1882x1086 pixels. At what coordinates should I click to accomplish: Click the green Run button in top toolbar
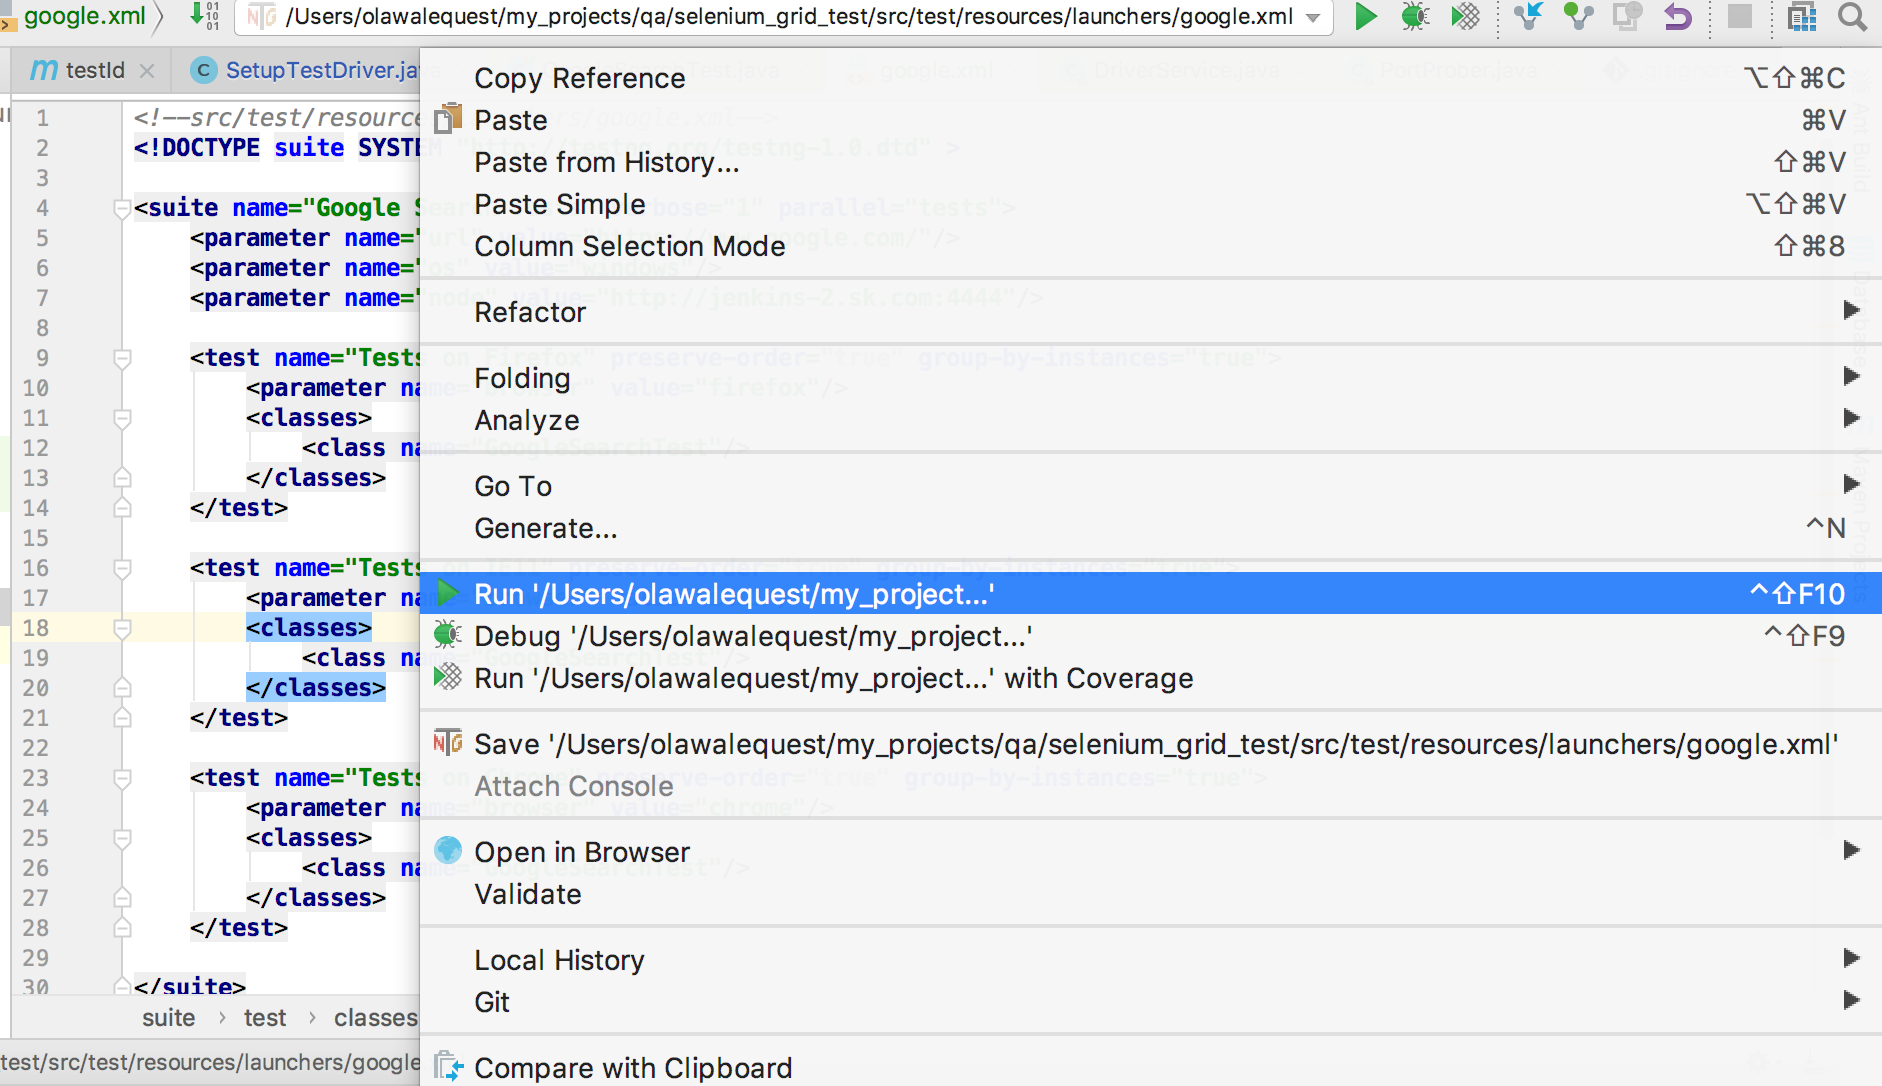click(x=1365, y=17)
